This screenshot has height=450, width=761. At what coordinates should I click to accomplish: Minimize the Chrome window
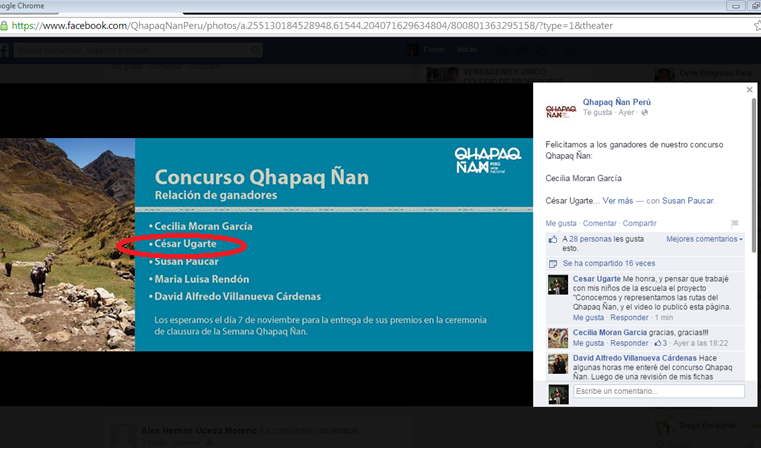pos(736,6)
